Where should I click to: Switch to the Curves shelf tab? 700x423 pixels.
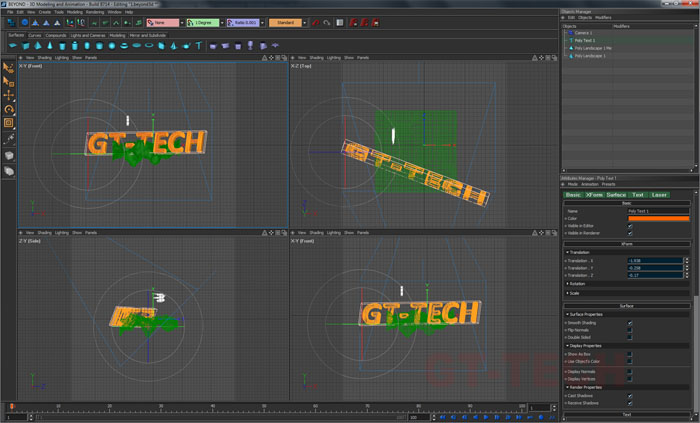tap(34, 35)
